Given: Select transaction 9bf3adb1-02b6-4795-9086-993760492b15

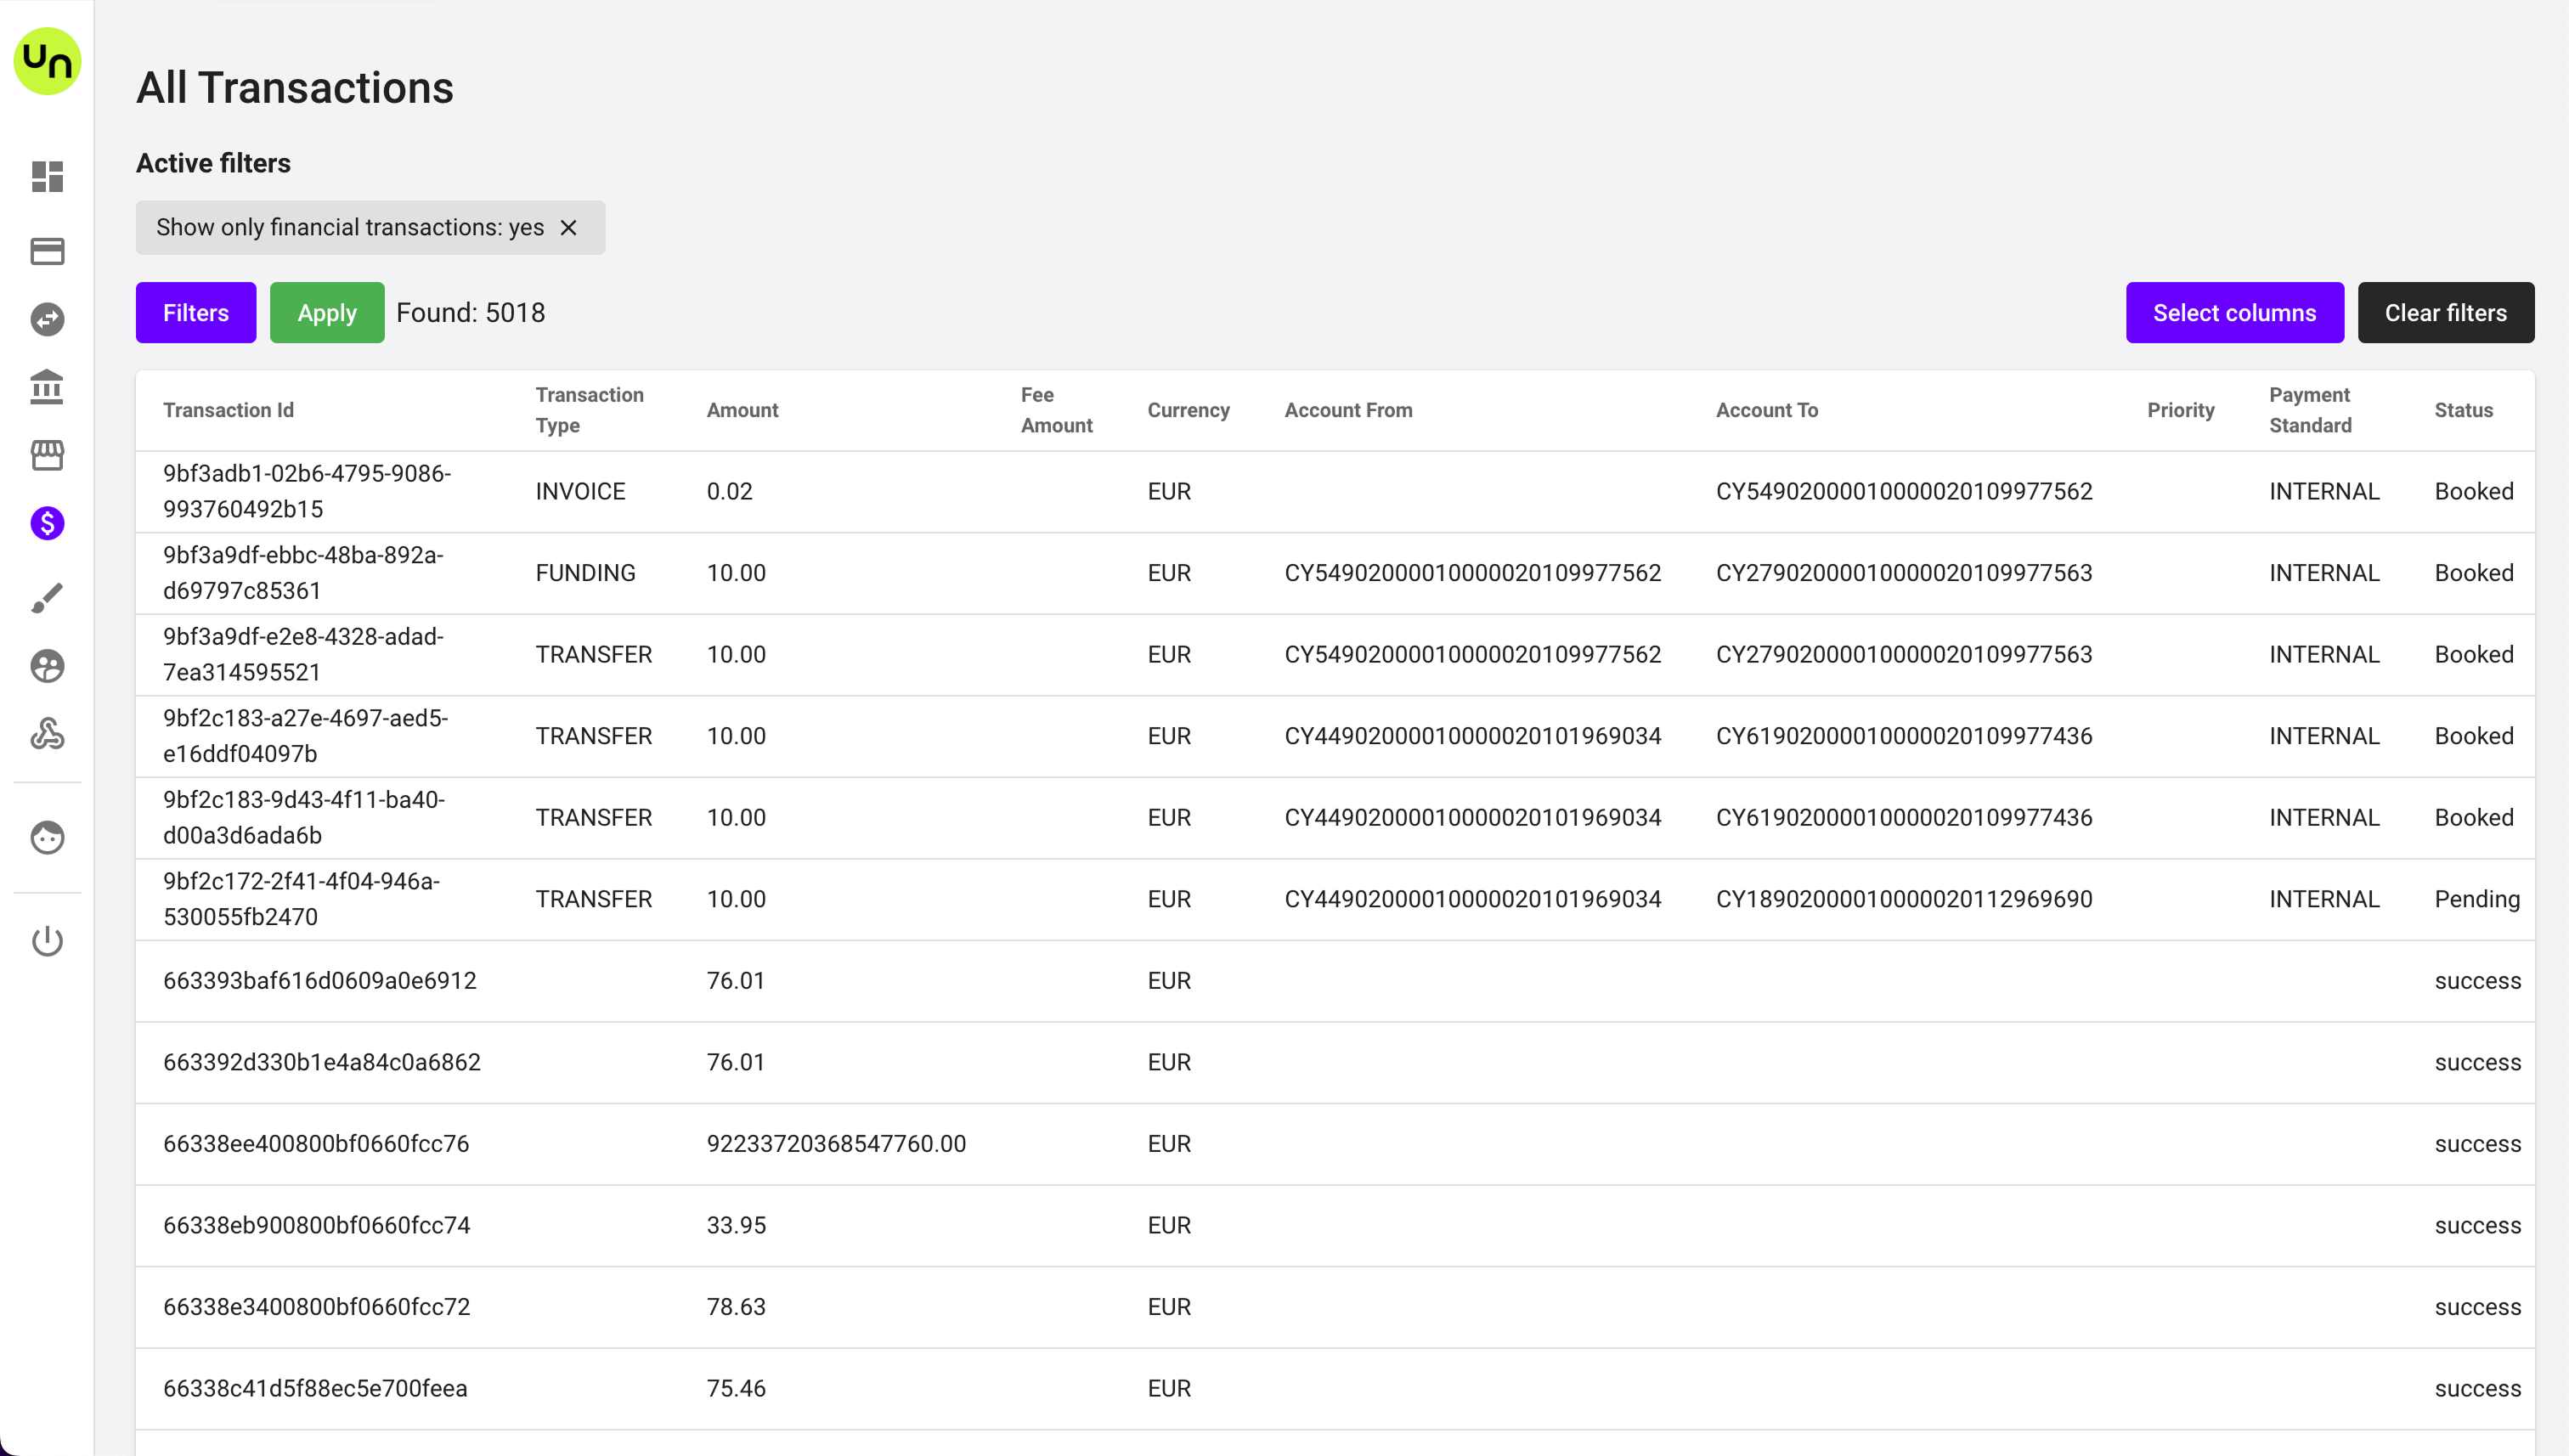Looking at the screenshot, I should coord(307,491).
